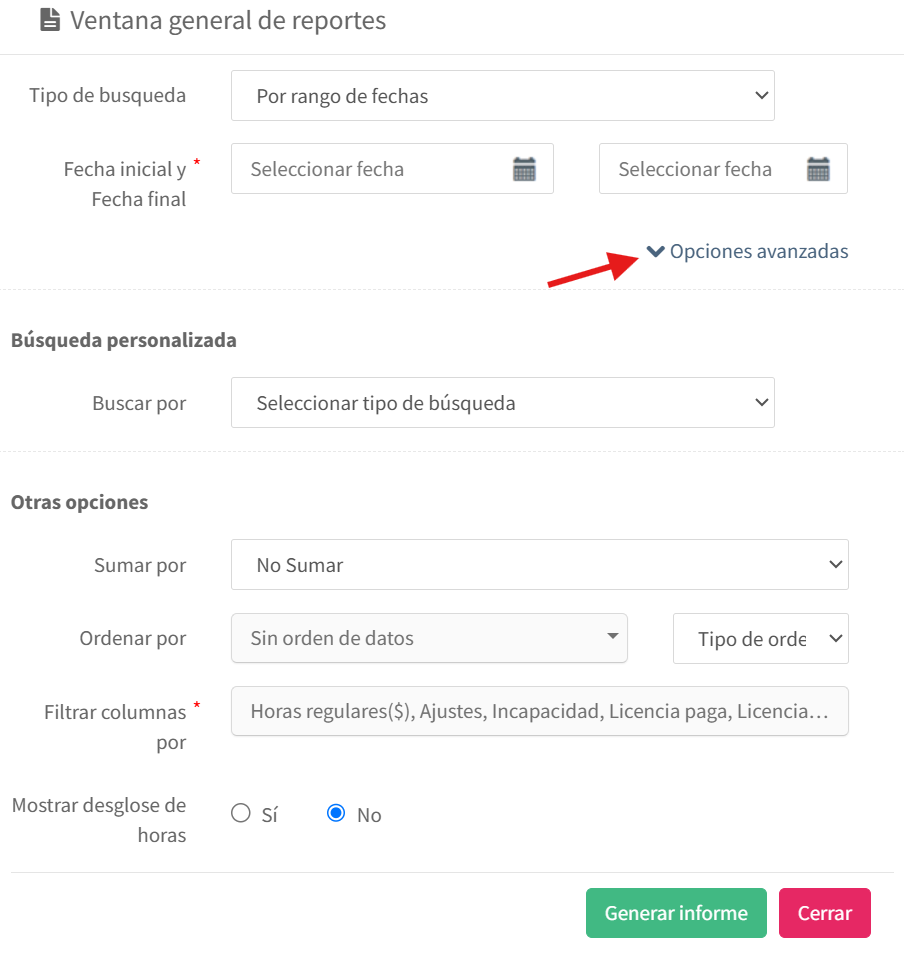Open the calendar icon for the end date
The width and height of the screenshot is (904, 955).
point(818,169)
